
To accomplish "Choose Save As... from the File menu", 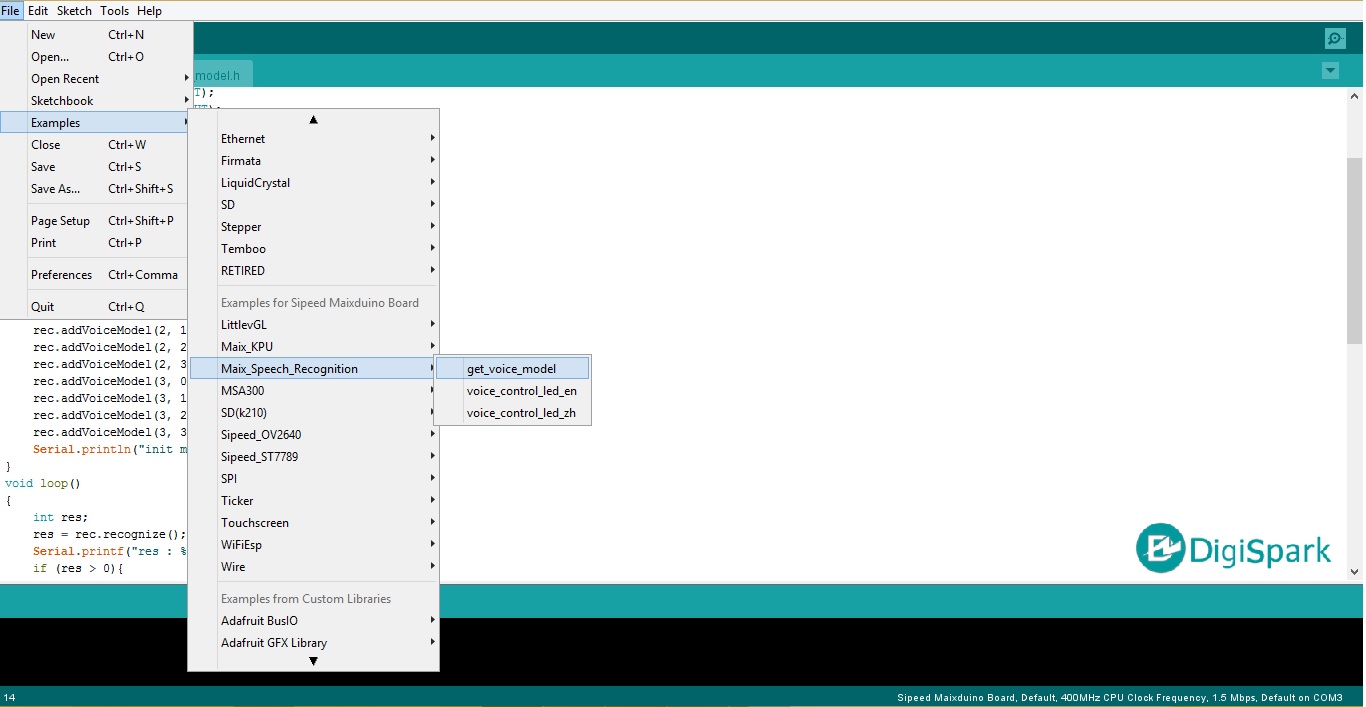I will pyautogui.click(x=55, y=189).
